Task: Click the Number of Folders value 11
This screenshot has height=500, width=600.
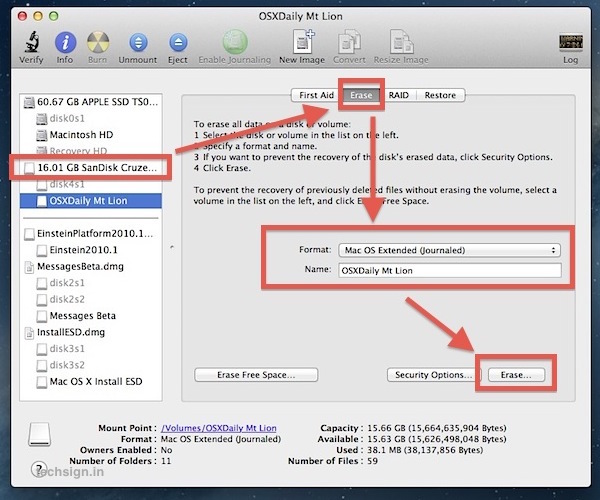Action: (x=166, y=461)
